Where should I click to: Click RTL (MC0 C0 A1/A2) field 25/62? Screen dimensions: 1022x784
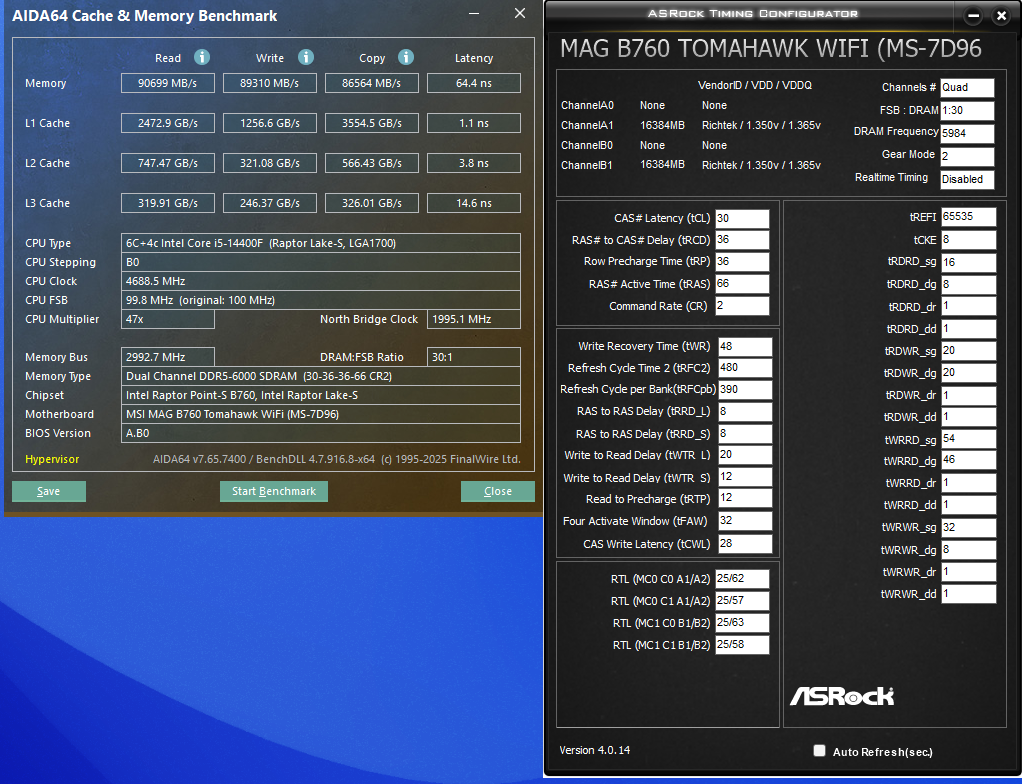(x=742, y=579)
